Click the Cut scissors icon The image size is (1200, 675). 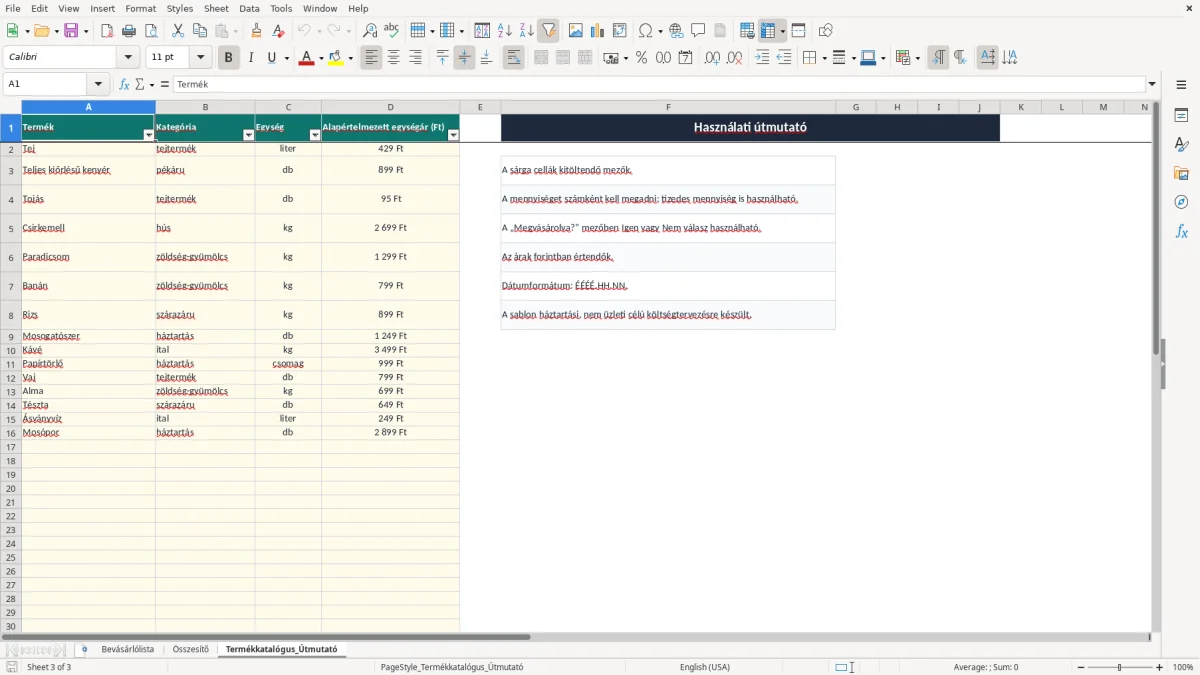[178, 31]
